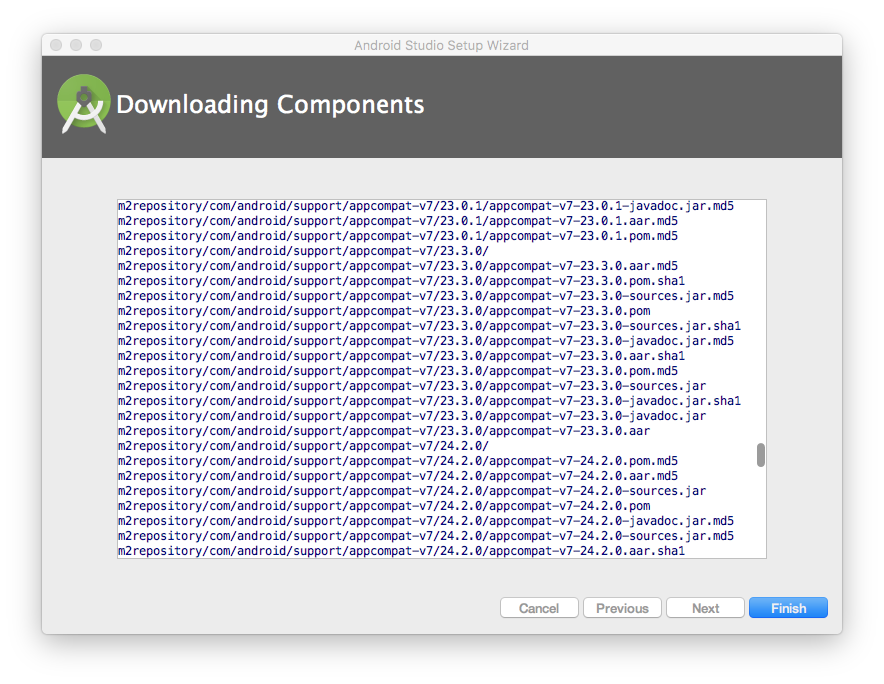Click the 'Android Studio Setup Wizard' title
This screenshot has height=684, width=884.
[441, 45]
